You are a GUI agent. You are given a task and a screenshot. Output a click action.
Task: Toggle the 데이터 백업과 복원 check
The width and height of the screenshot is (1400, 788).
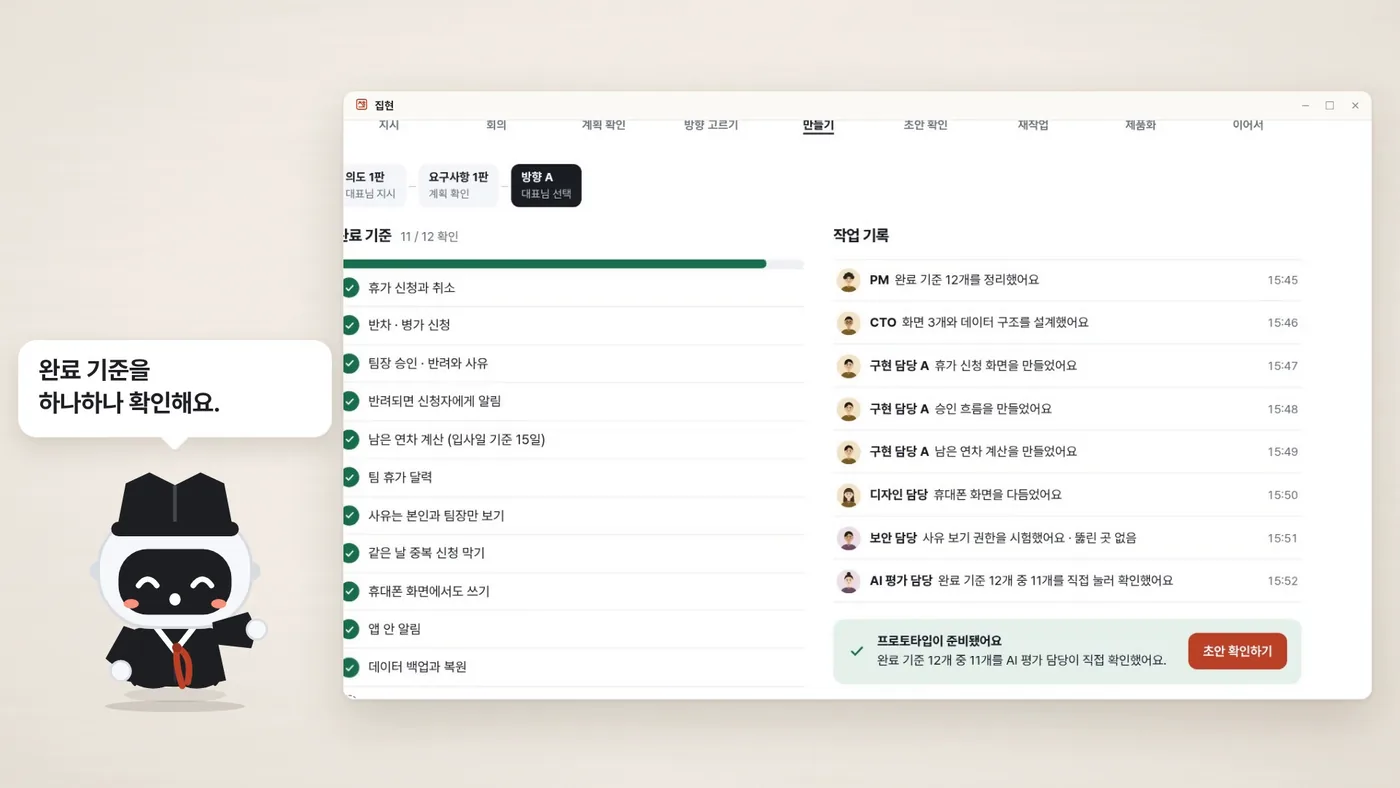coord(350,667)
